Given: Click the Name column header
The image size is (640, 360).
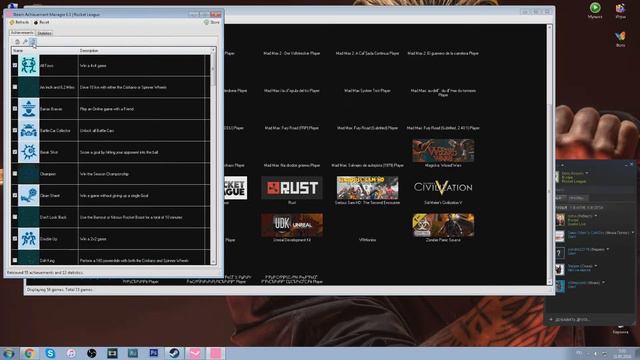Looking at the screenshot, I should [45, 51].
